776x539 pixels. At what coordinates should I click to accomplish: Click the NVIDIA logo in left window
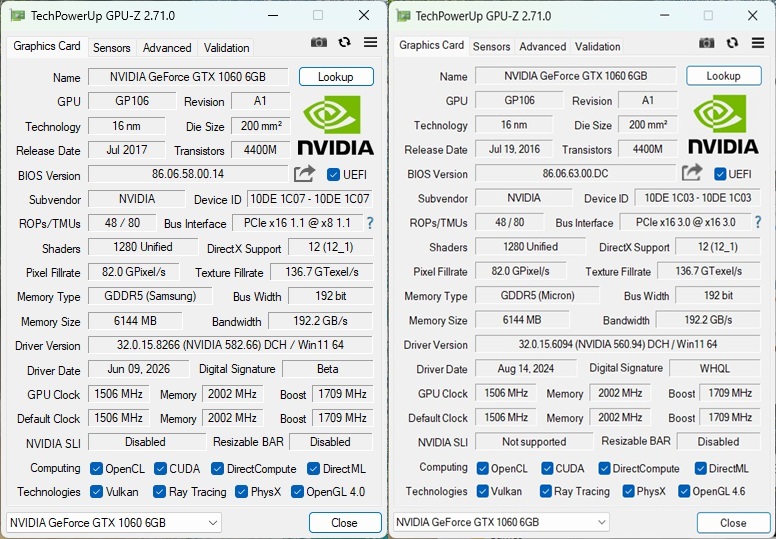coord(335,125)
